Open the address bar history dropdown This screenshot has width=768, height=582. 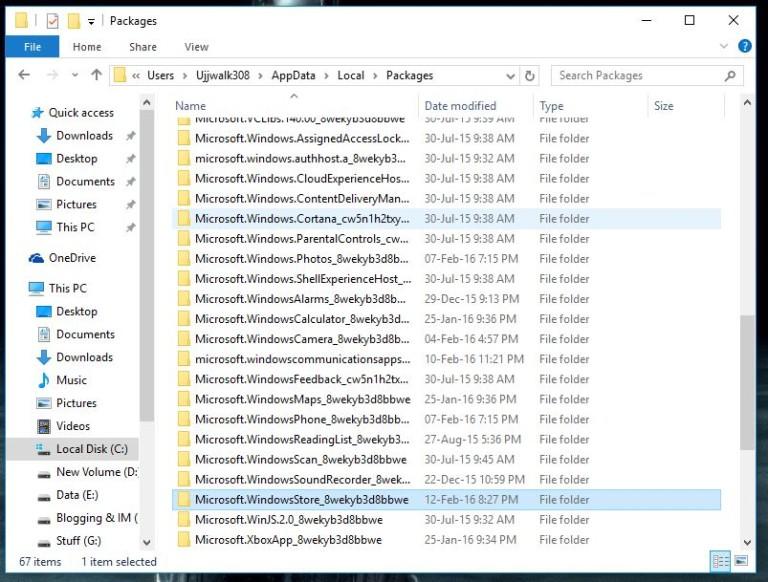pos(510,76)
